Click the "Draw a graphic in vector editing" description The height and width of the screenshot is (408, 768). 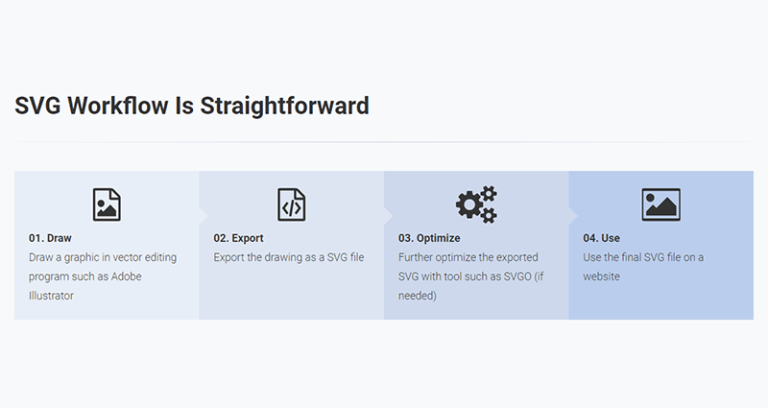tap(103, 257)
